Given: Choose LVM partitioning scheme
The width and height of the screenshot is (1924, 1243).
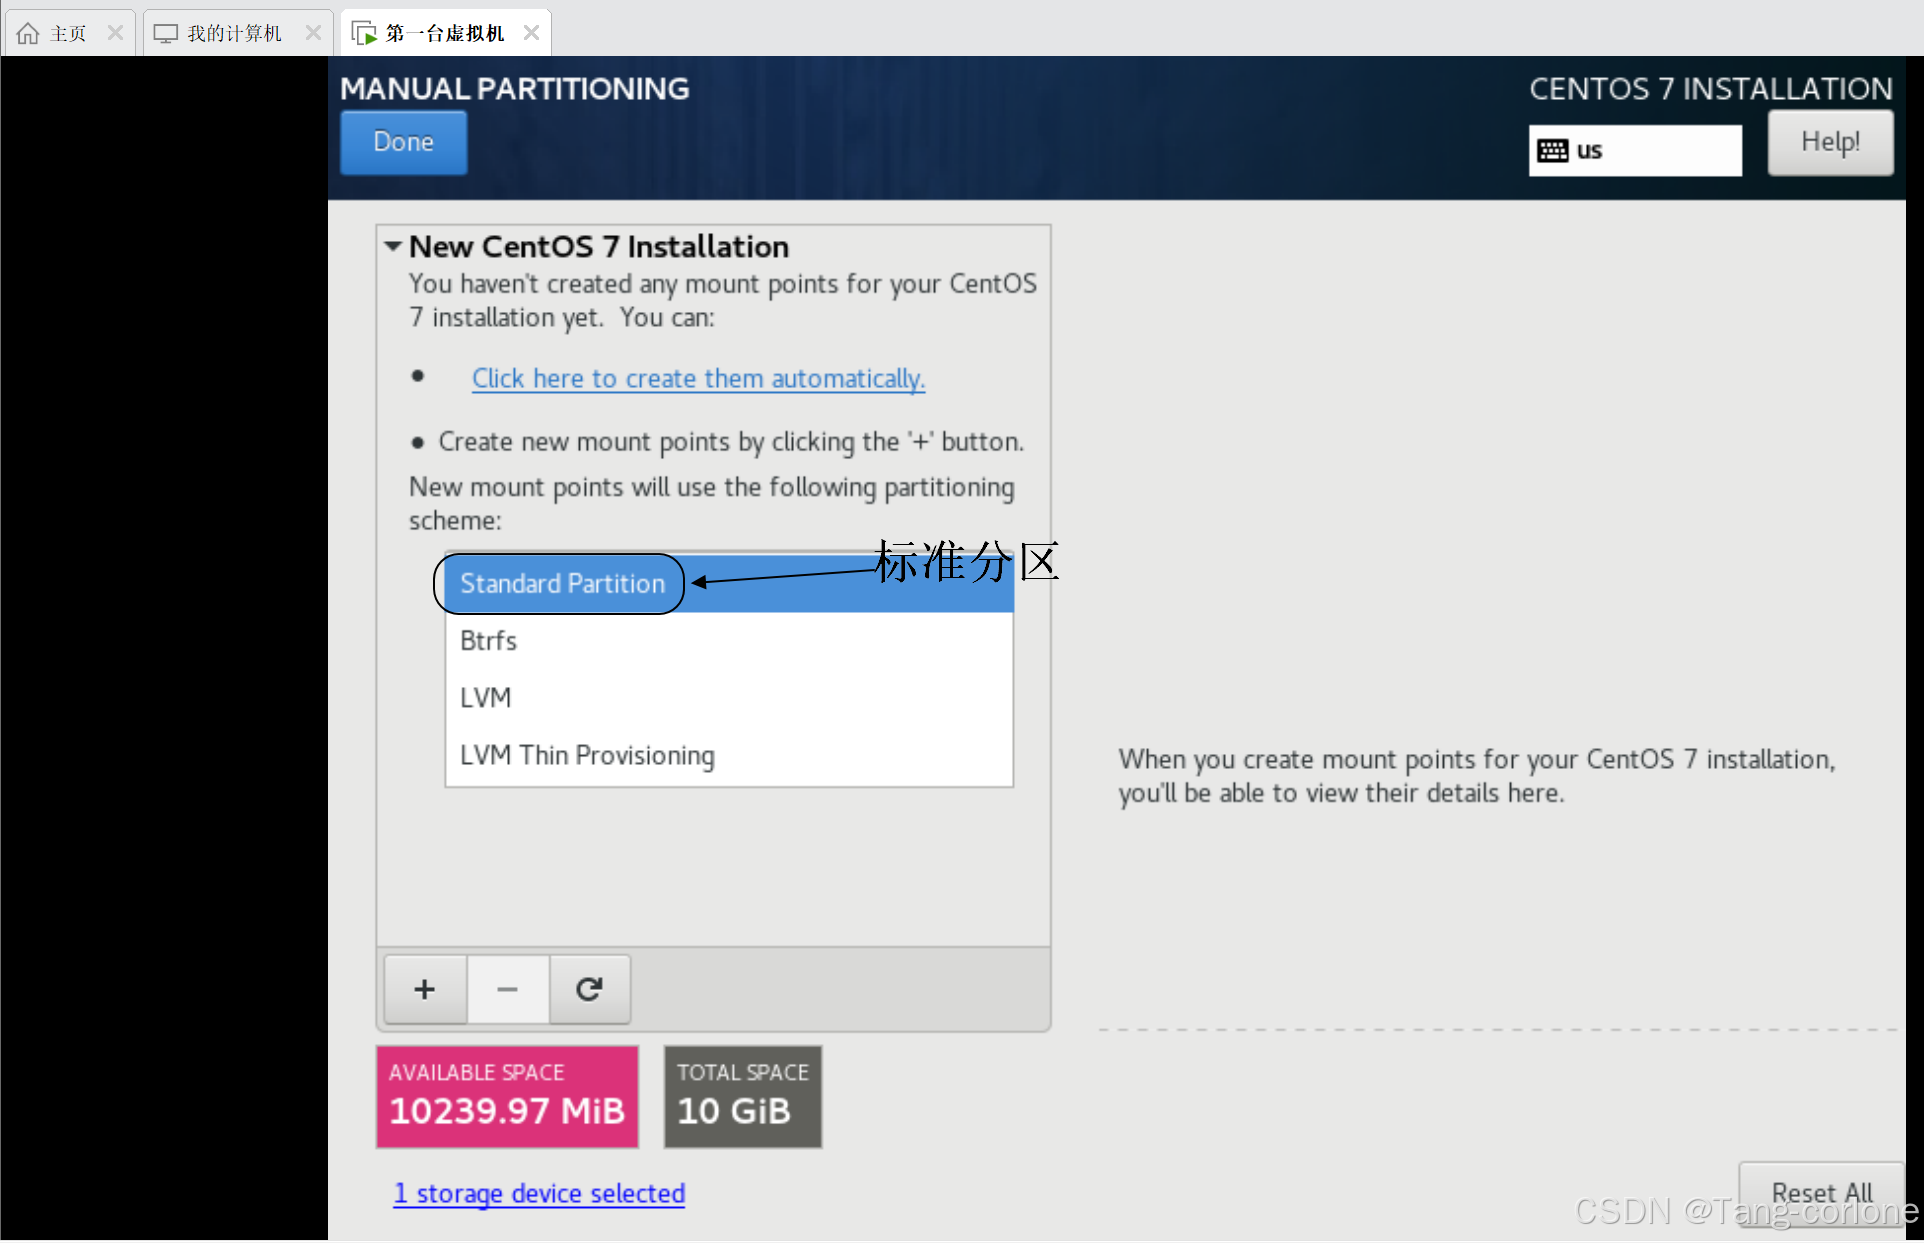Looking at the screenshot, I should point(485,698).
